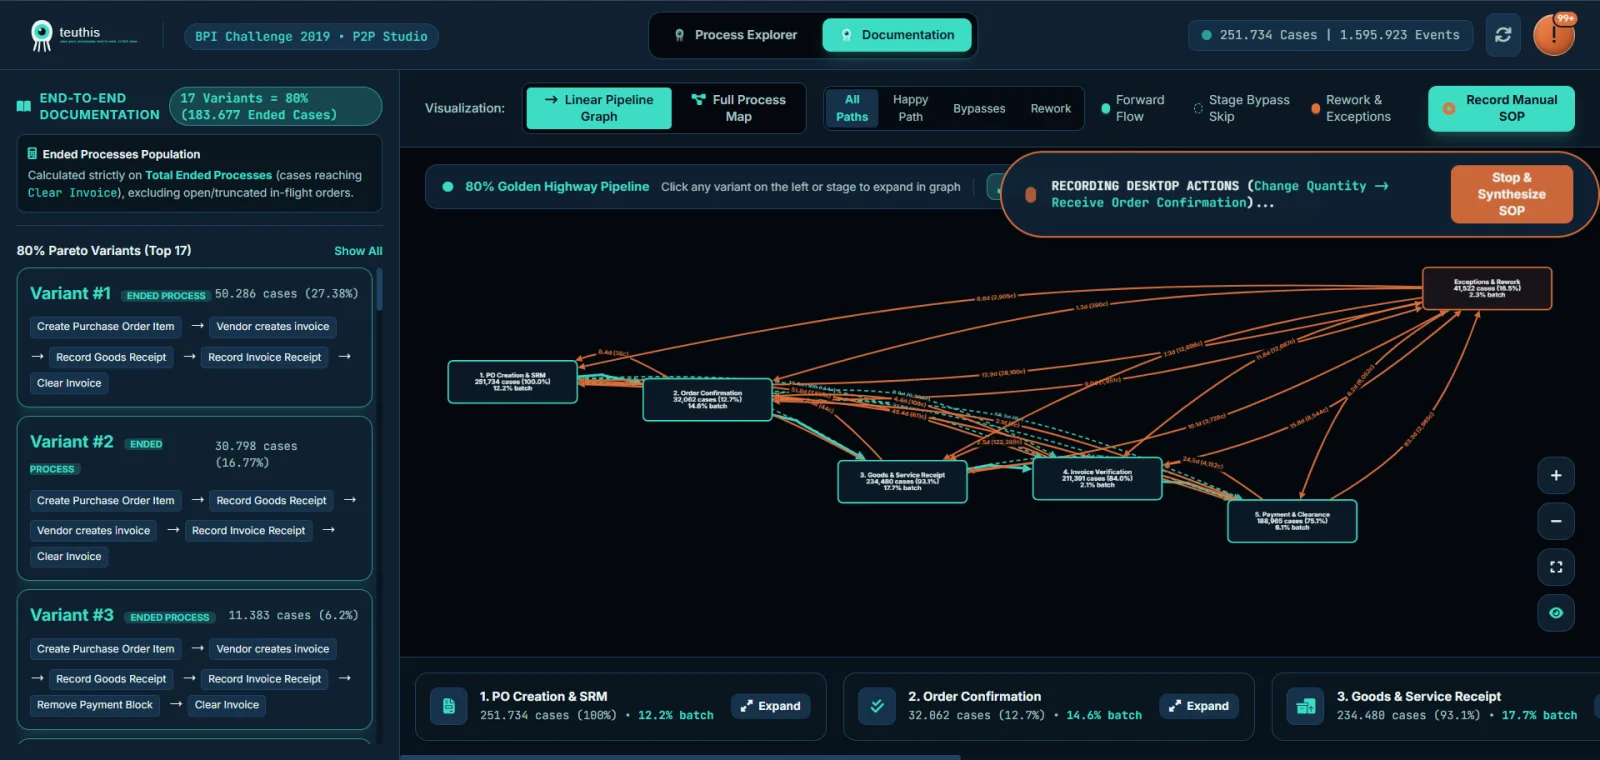Toggle graph visibility with the eye button
Viewport: 1600px width, 760px height.
1556,613
